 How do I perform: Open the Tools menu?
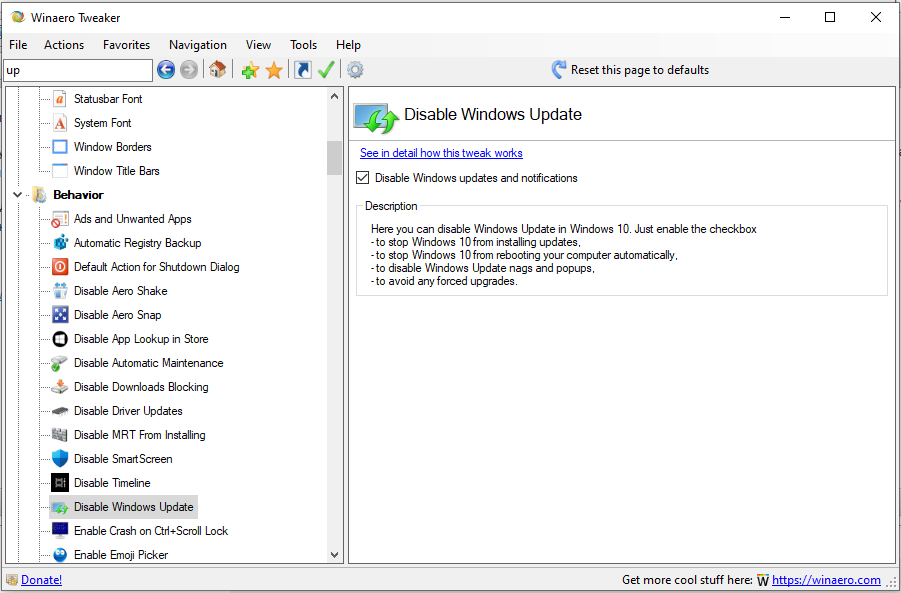[303, 45]
